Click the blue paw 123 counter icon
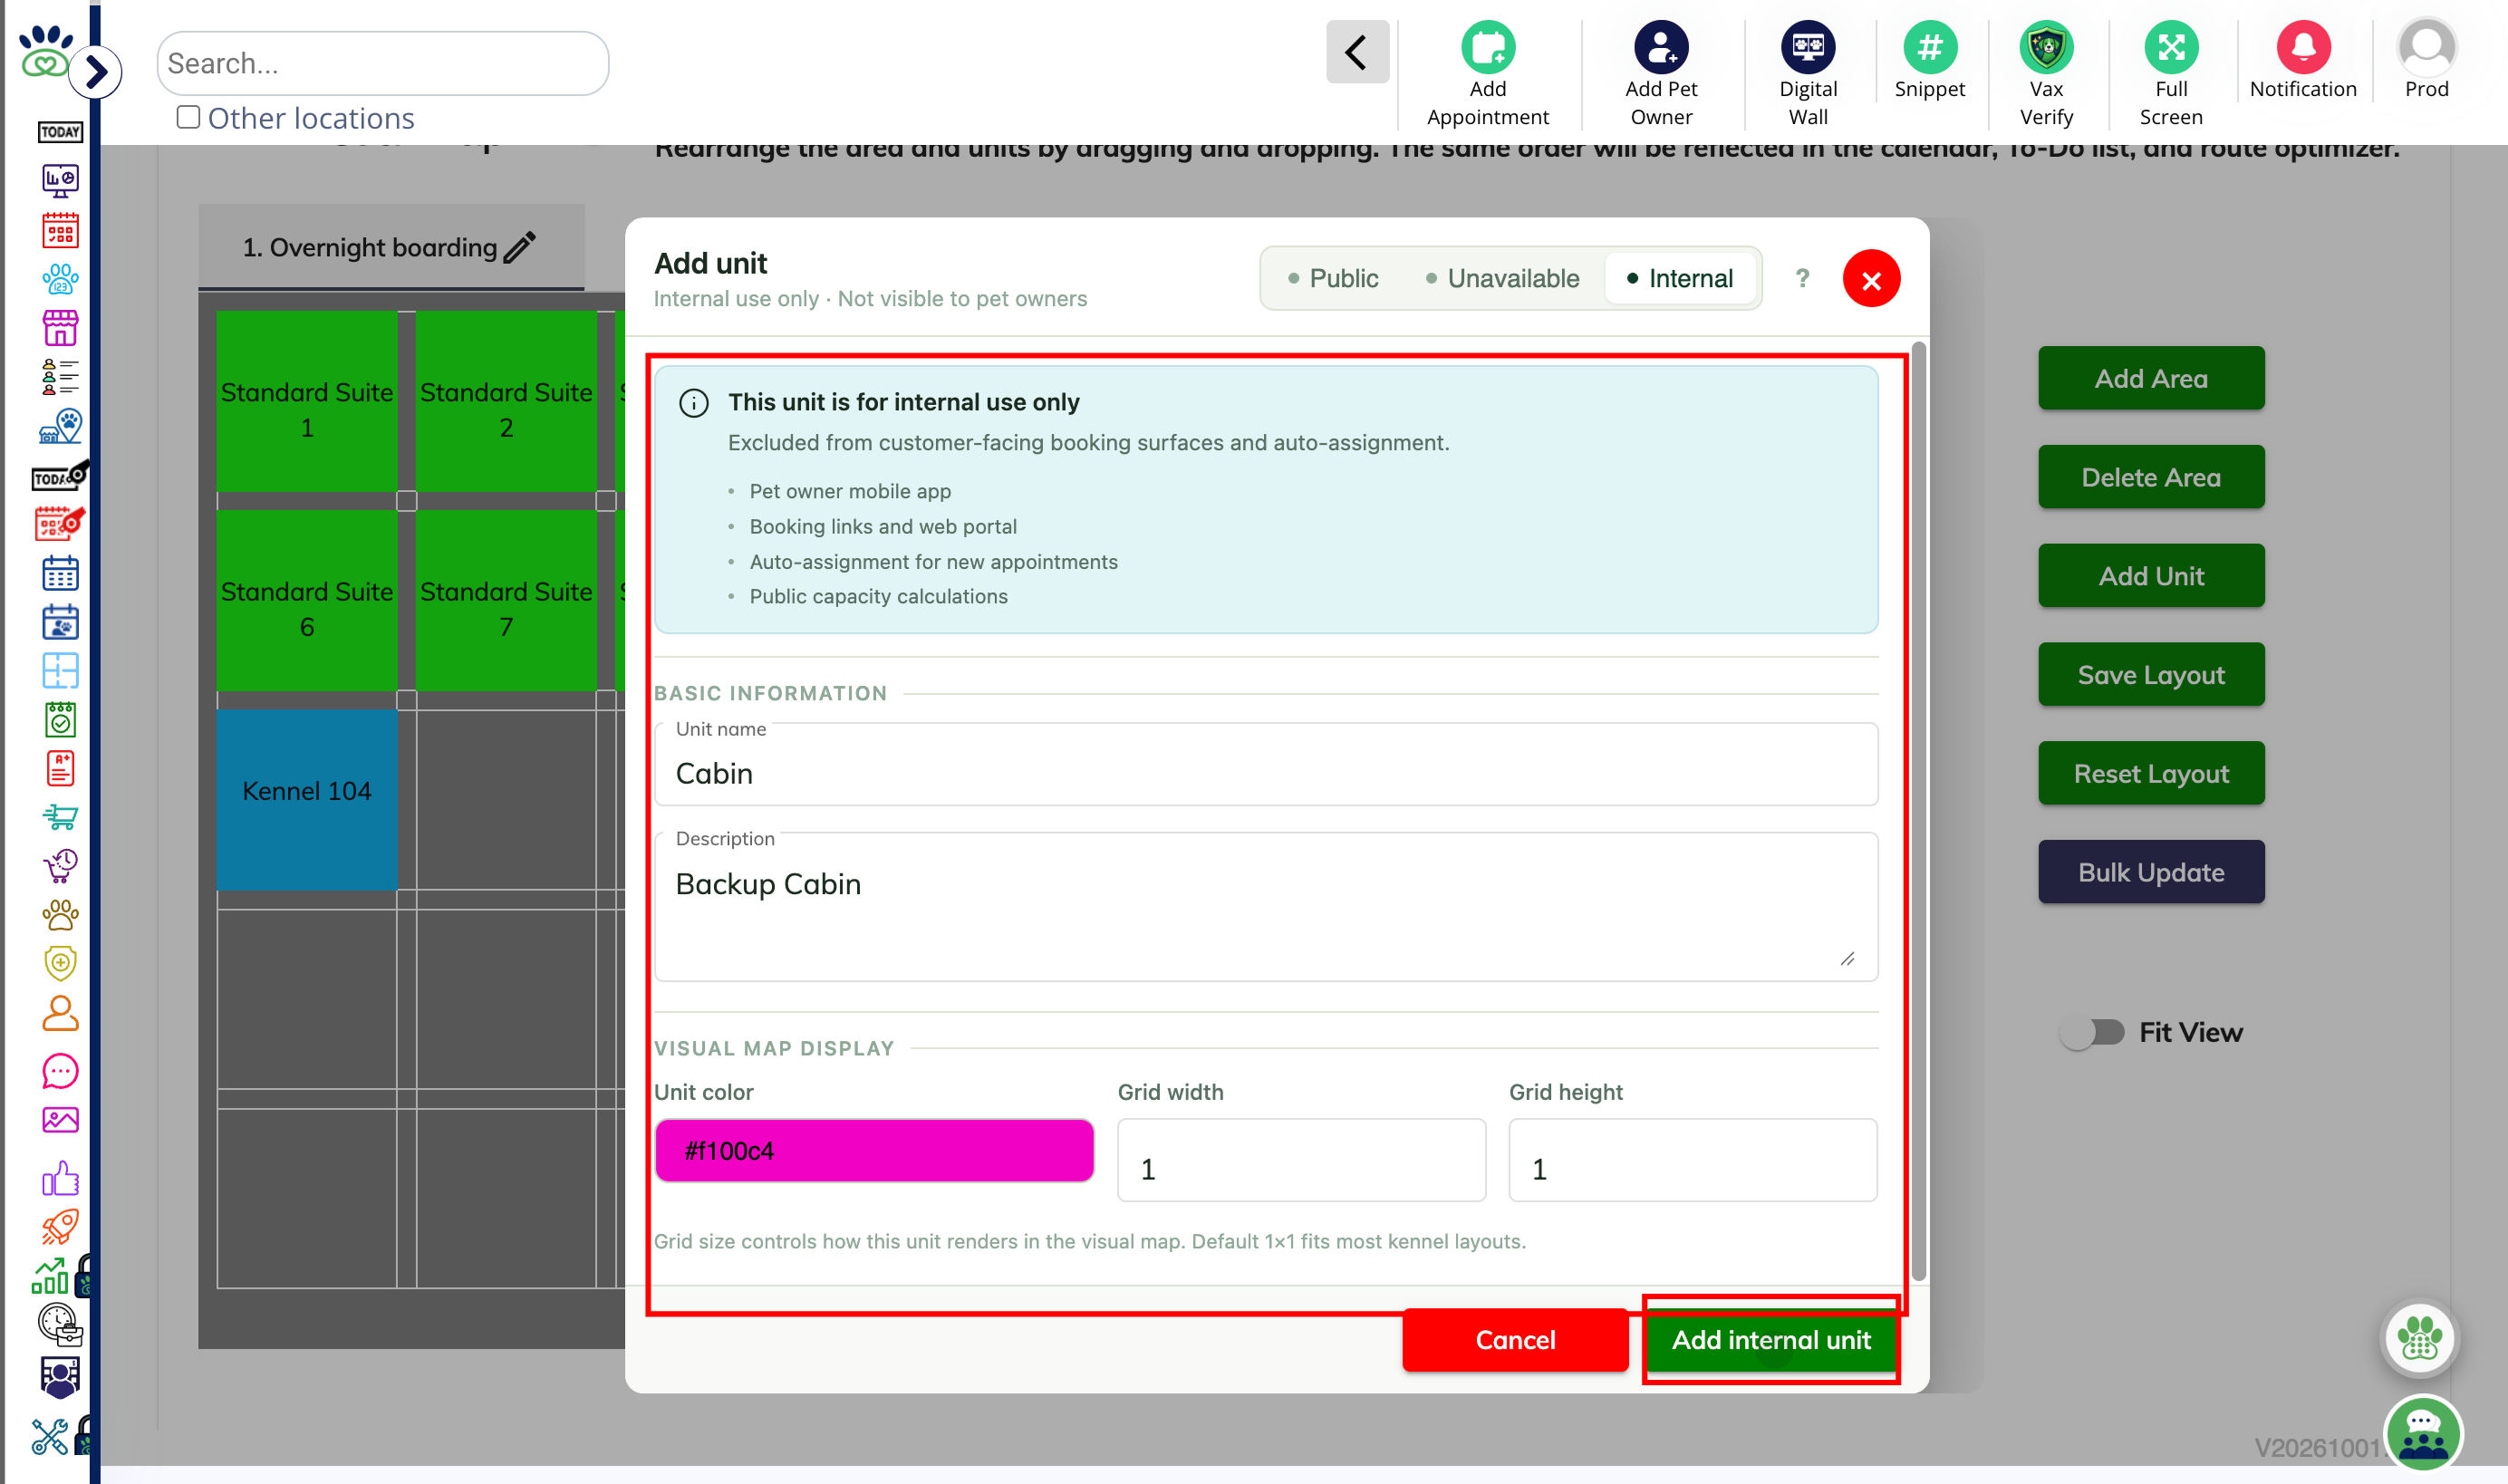The image size is (2508, 1484). pos(60,279)
